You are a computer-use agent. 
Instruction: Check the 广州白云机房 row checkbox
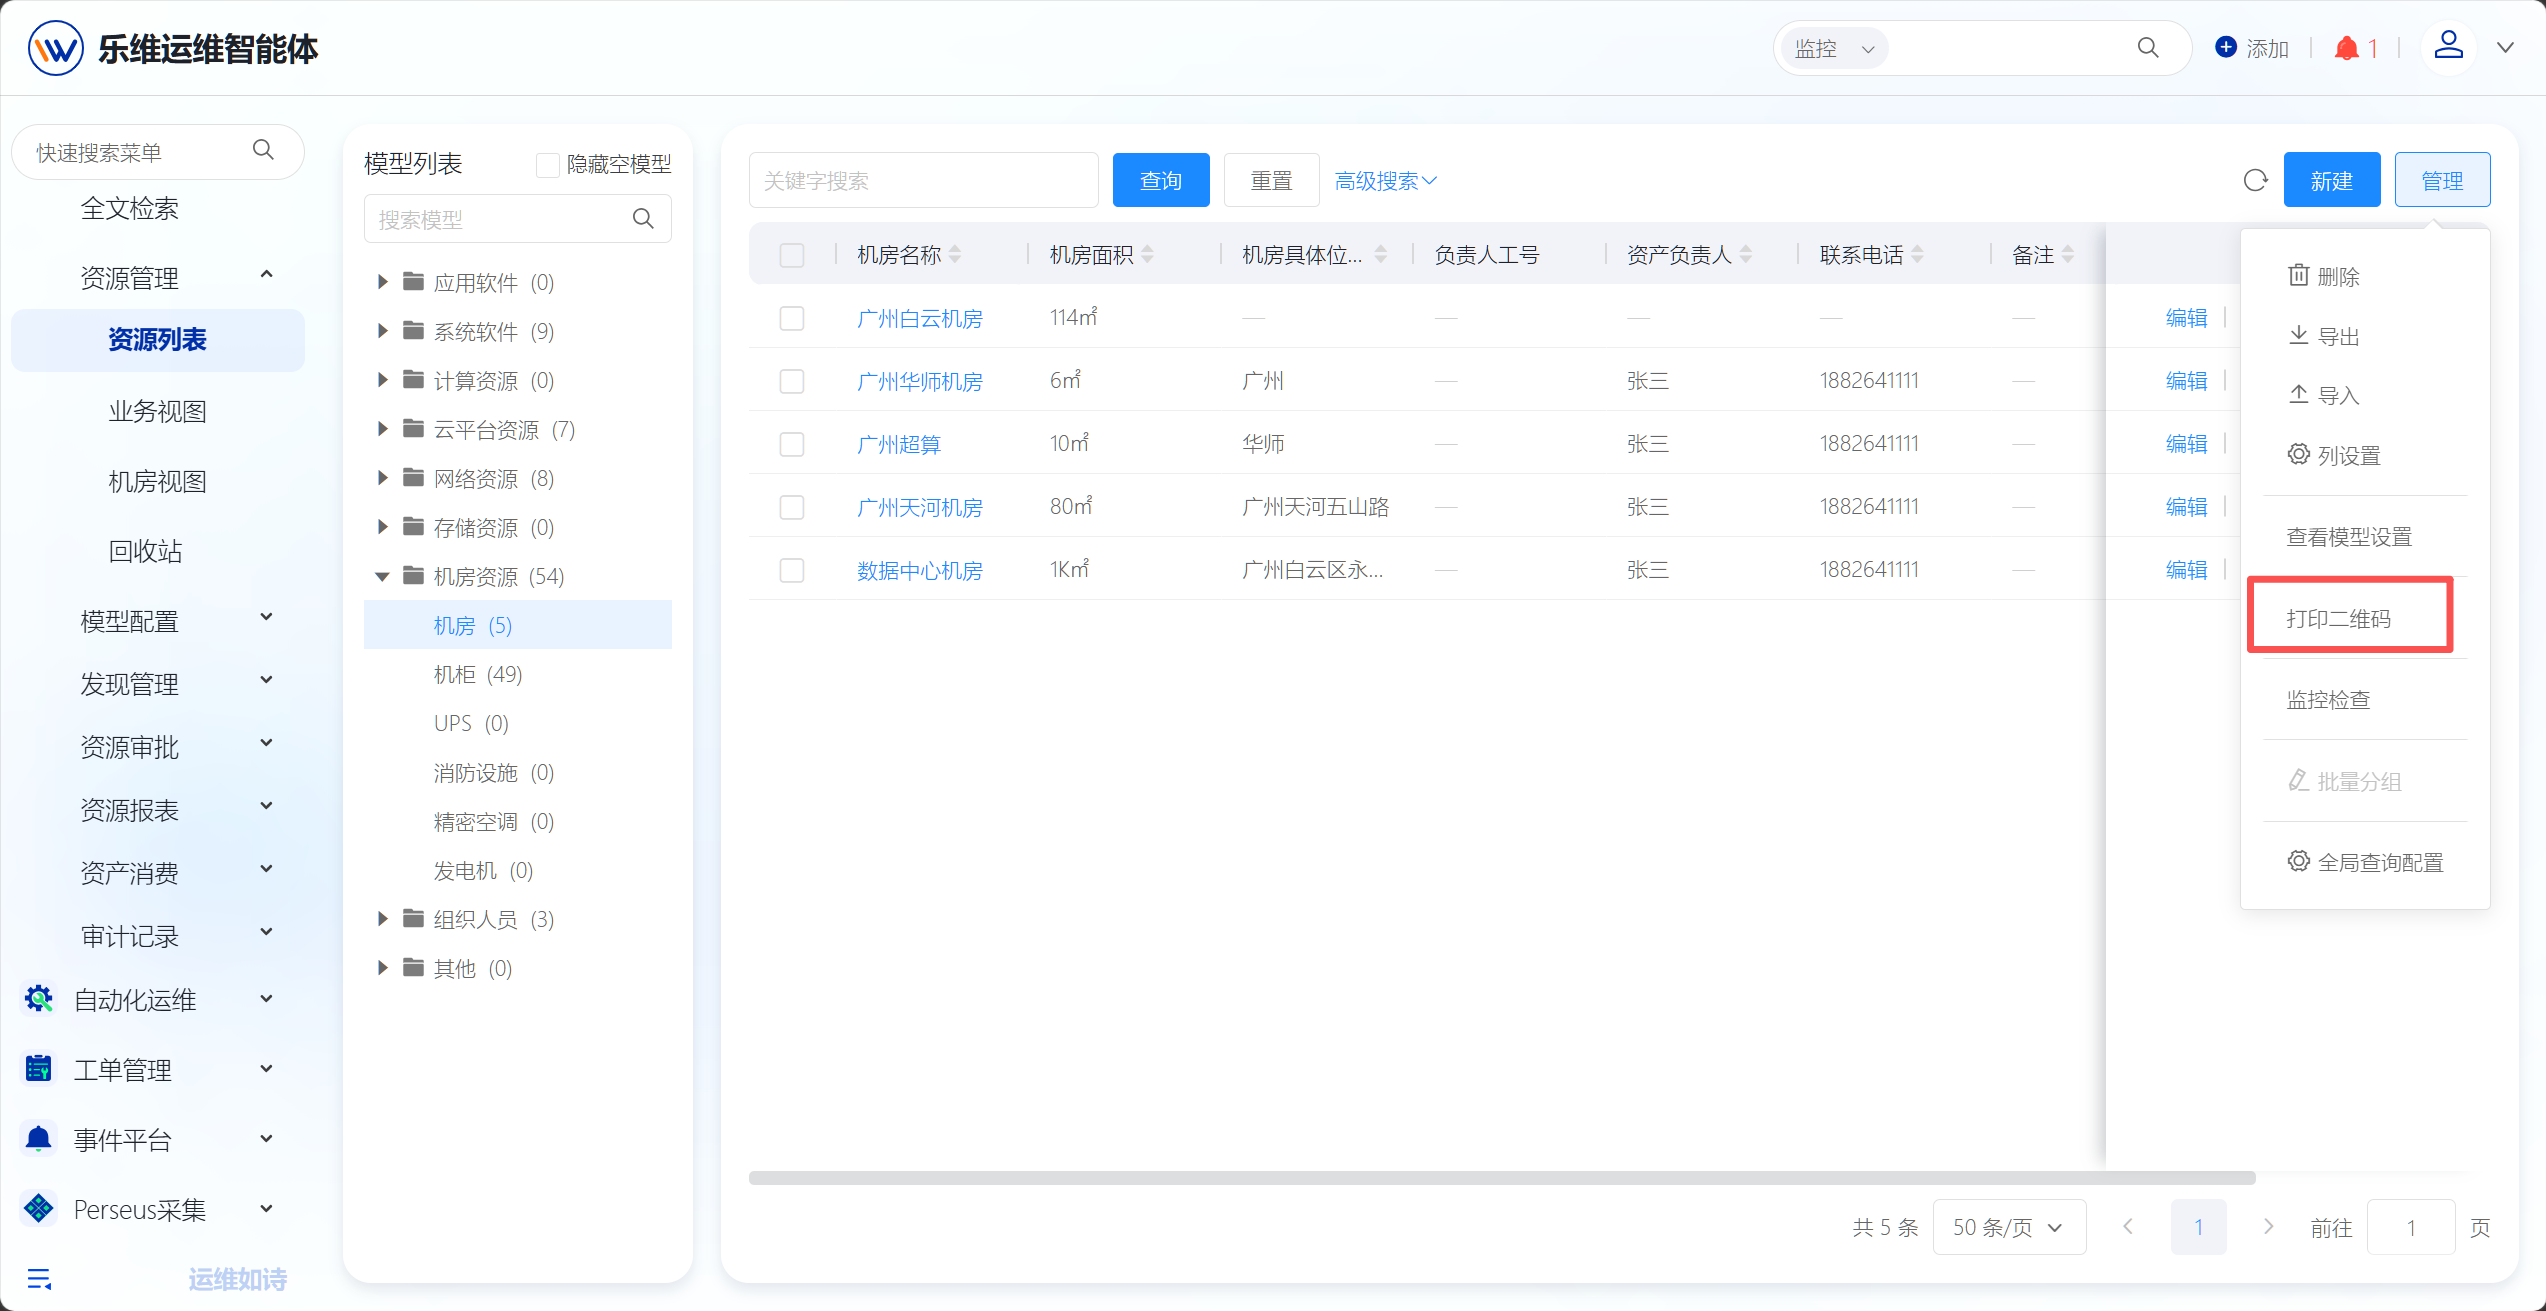tap(792, 318)
